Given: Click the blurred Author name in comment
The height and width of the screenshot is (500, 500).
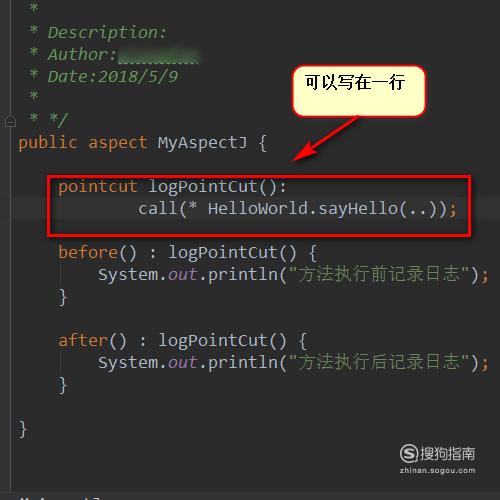Looking at the screenshot, I should [x=158, y=55].
